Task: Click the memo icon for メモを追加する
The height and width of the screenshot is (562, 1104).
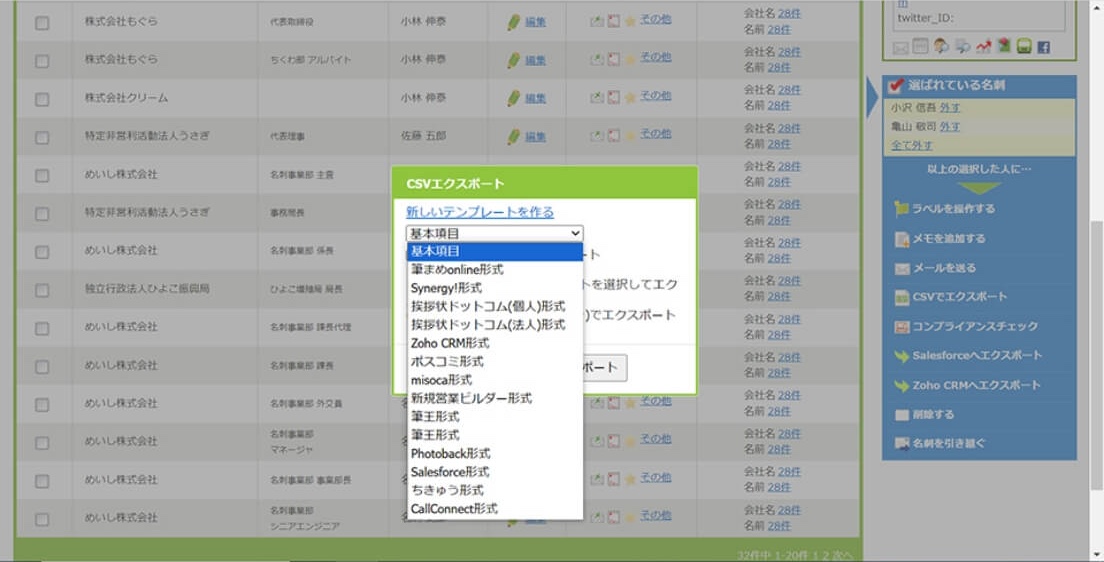Action: click(x=901, y=239)
